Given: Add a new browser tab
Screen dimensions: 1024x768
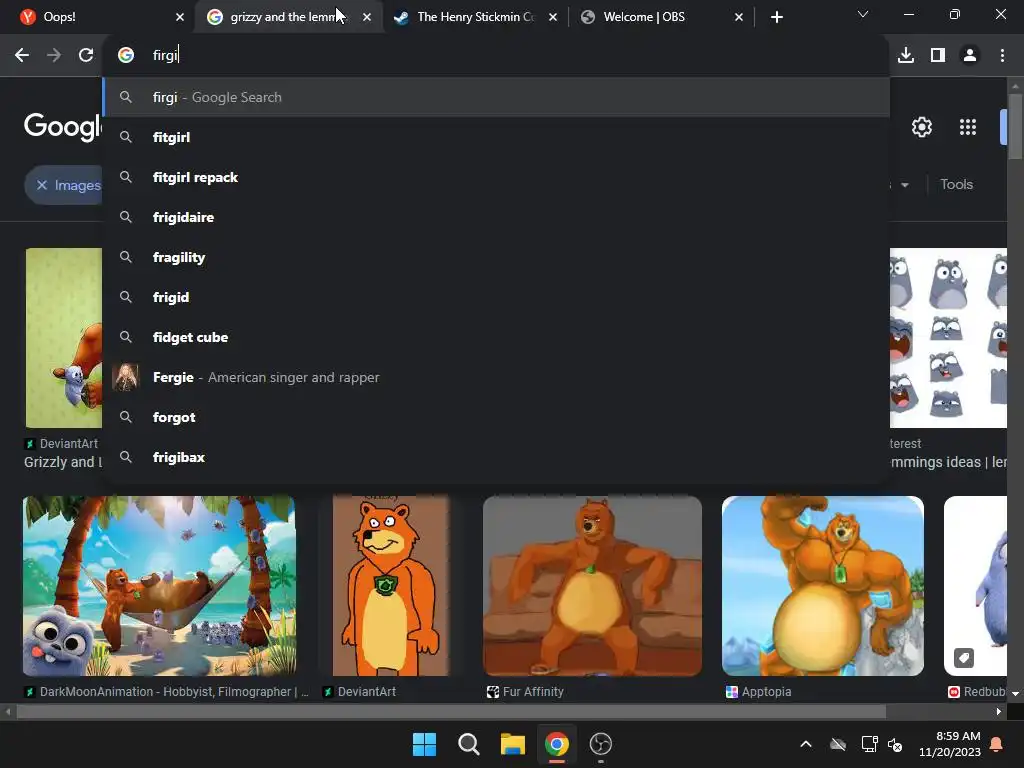Looking at the screenshot, I should tap(776, 17).
